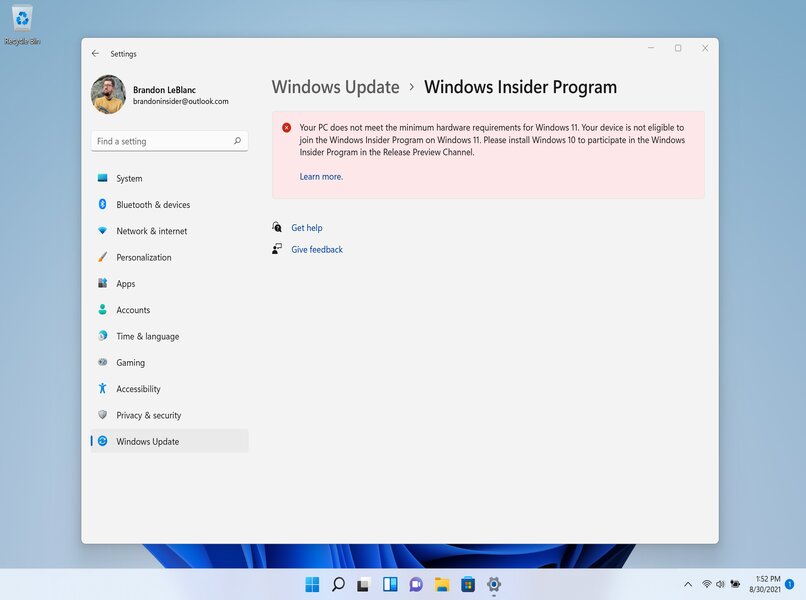Open Gaming settings
806x600 pixels.
[131, 362]
